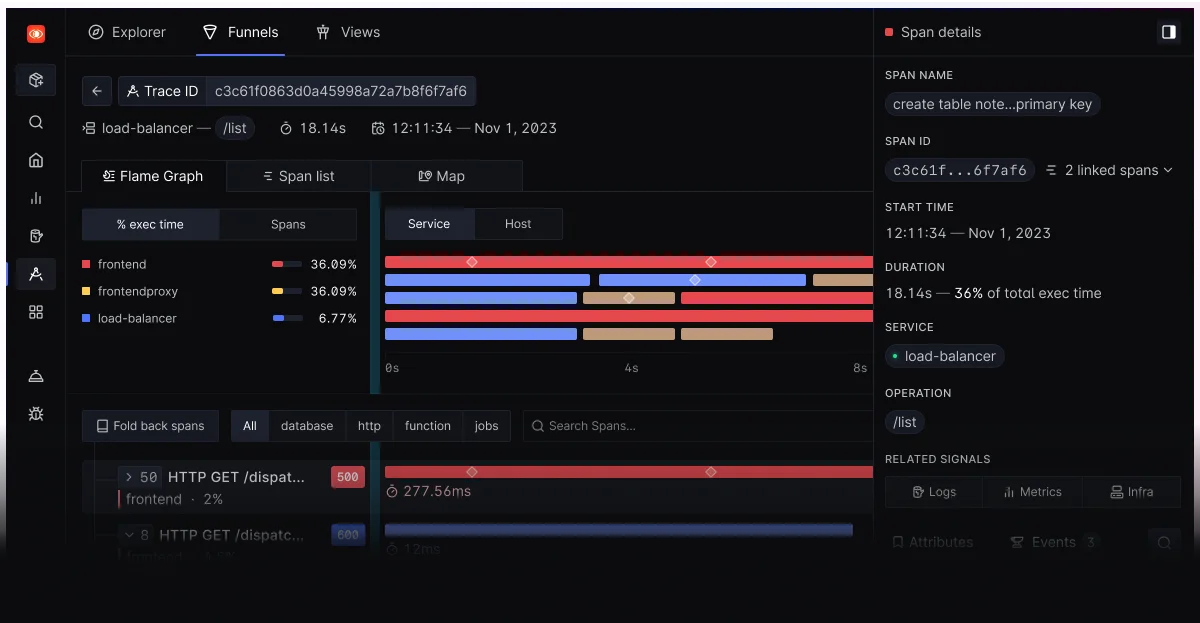Screen dimensions: 1200x623
Task: Click the Search Spans input field
Action: (698, 426)
